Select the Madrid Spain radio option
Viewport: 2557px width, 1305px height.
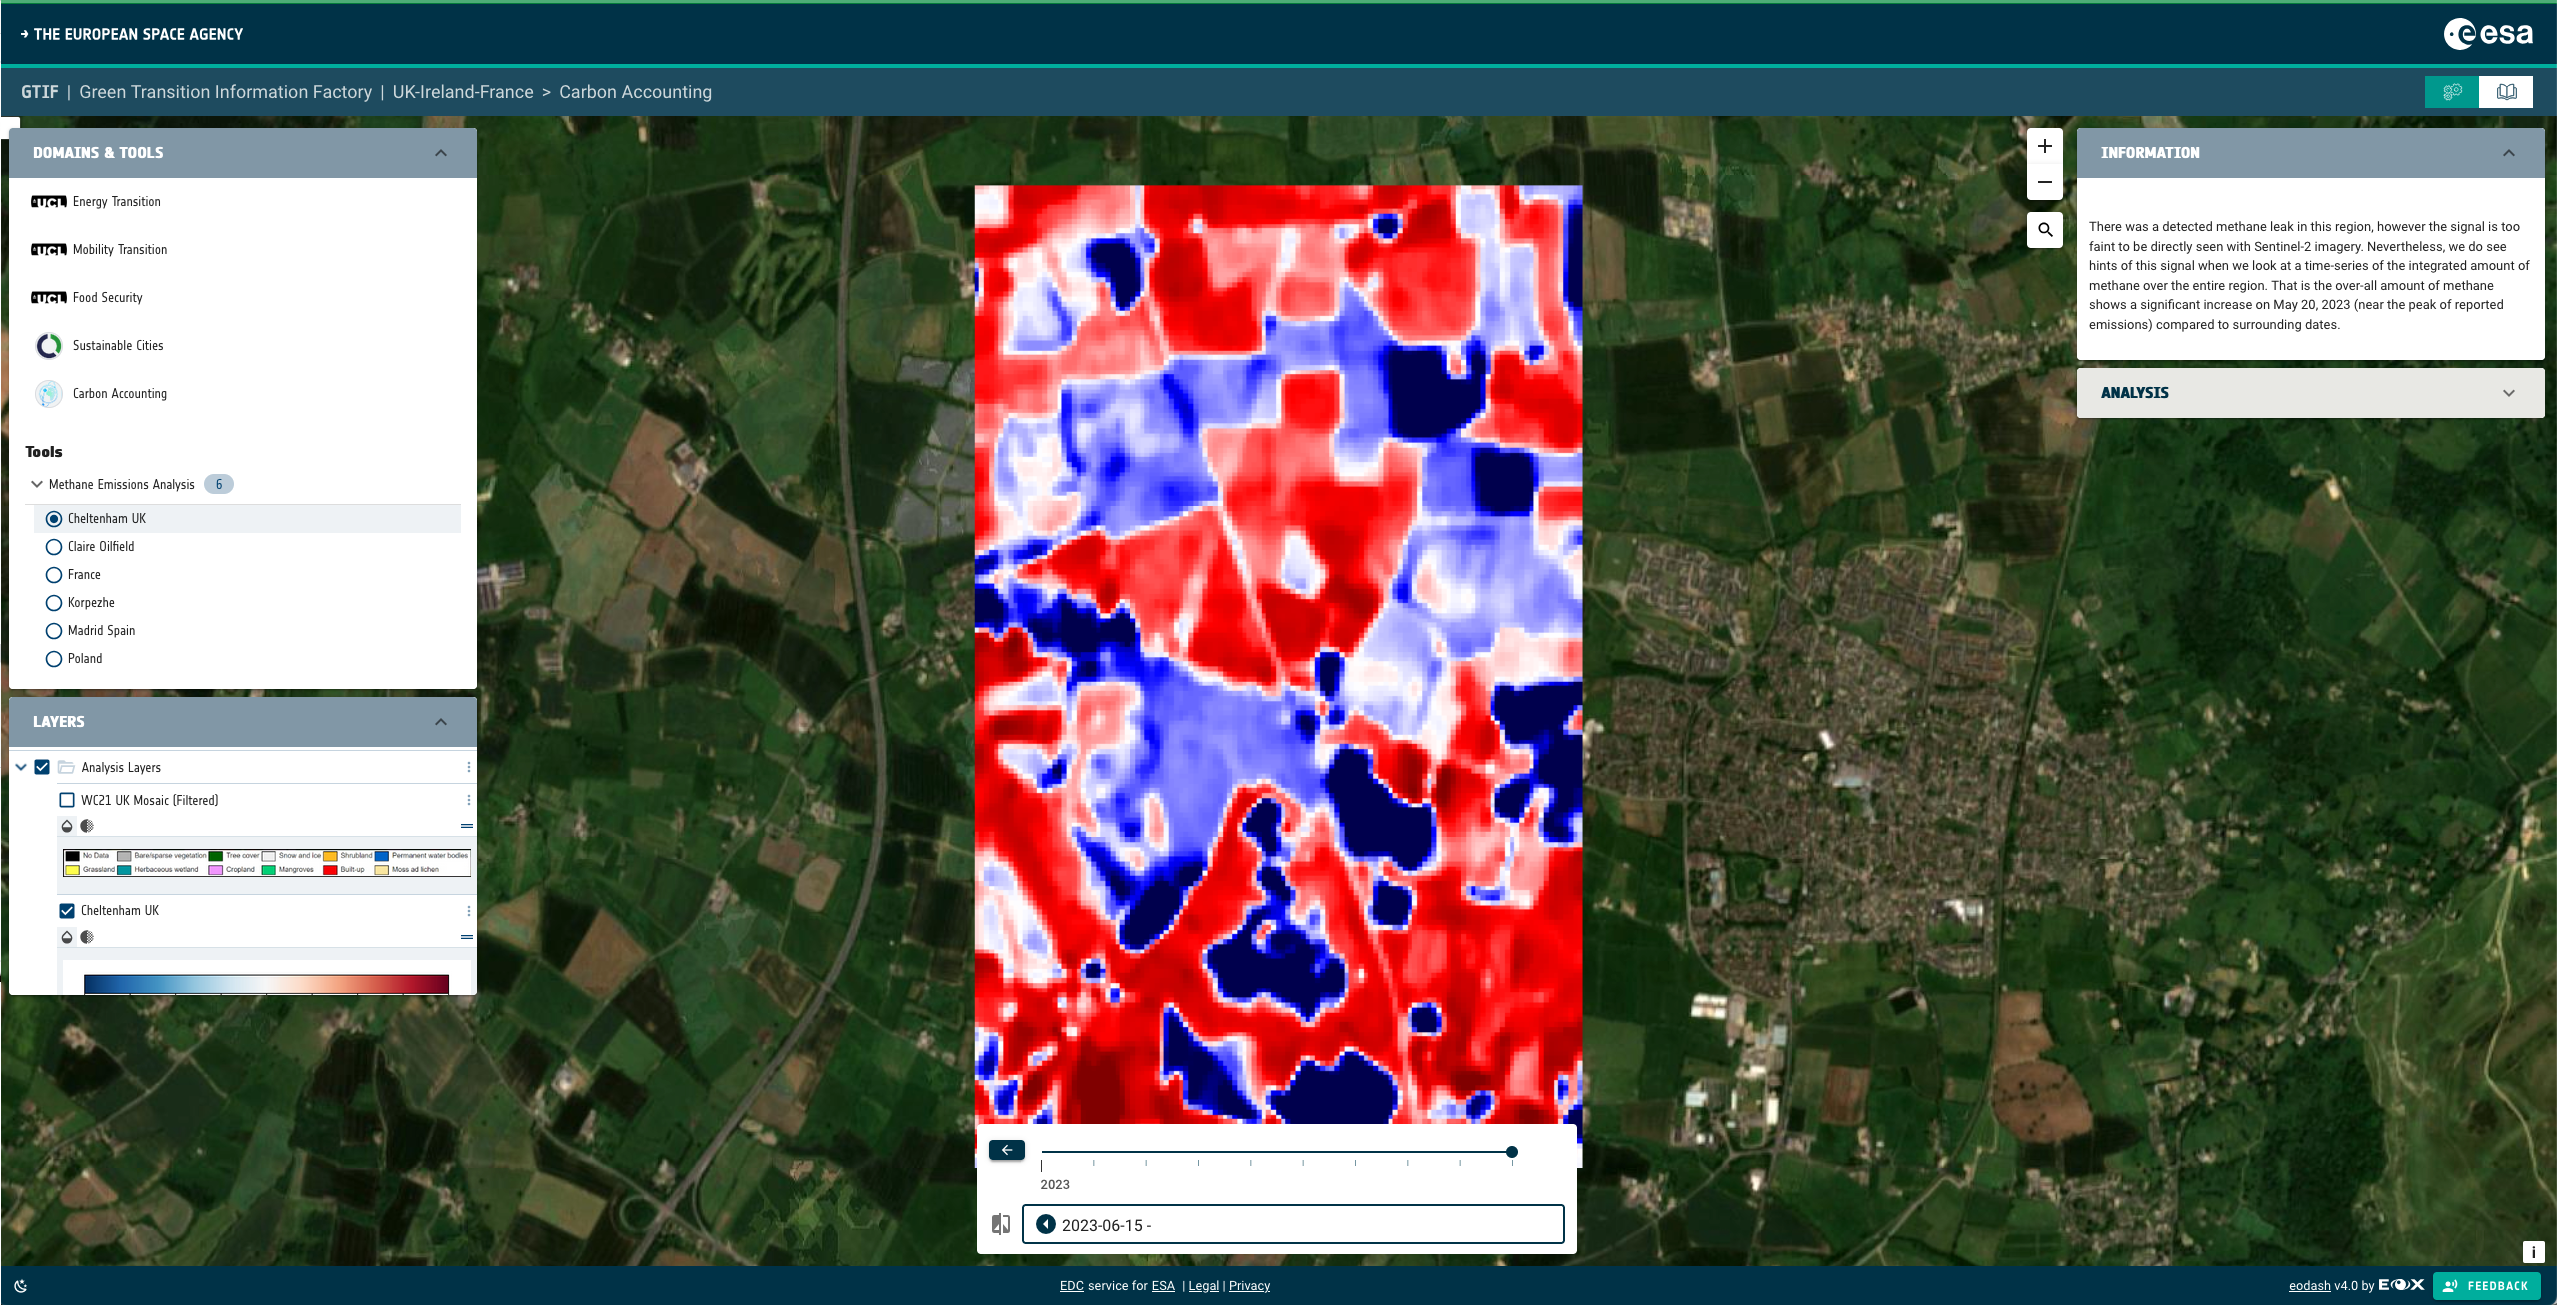click(54, 631)
